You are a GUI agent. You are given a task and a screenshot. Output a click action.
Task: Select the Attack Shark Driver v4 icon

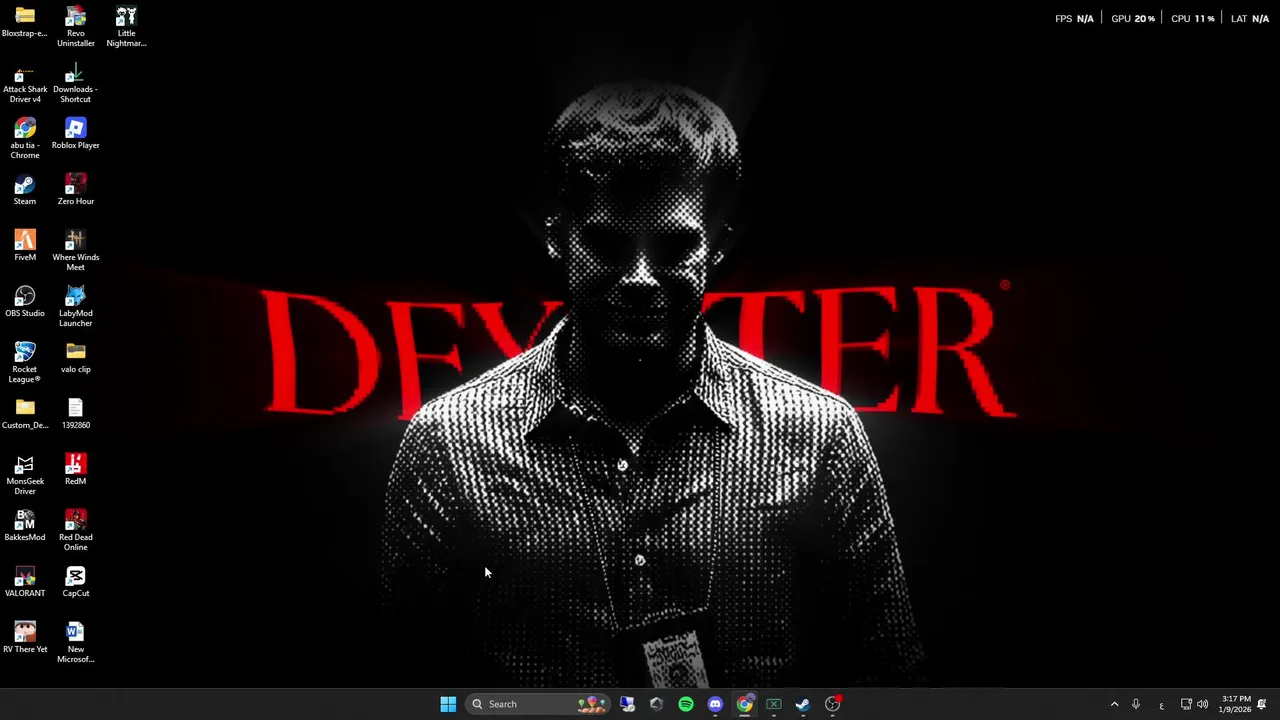[x=25, y=84]
